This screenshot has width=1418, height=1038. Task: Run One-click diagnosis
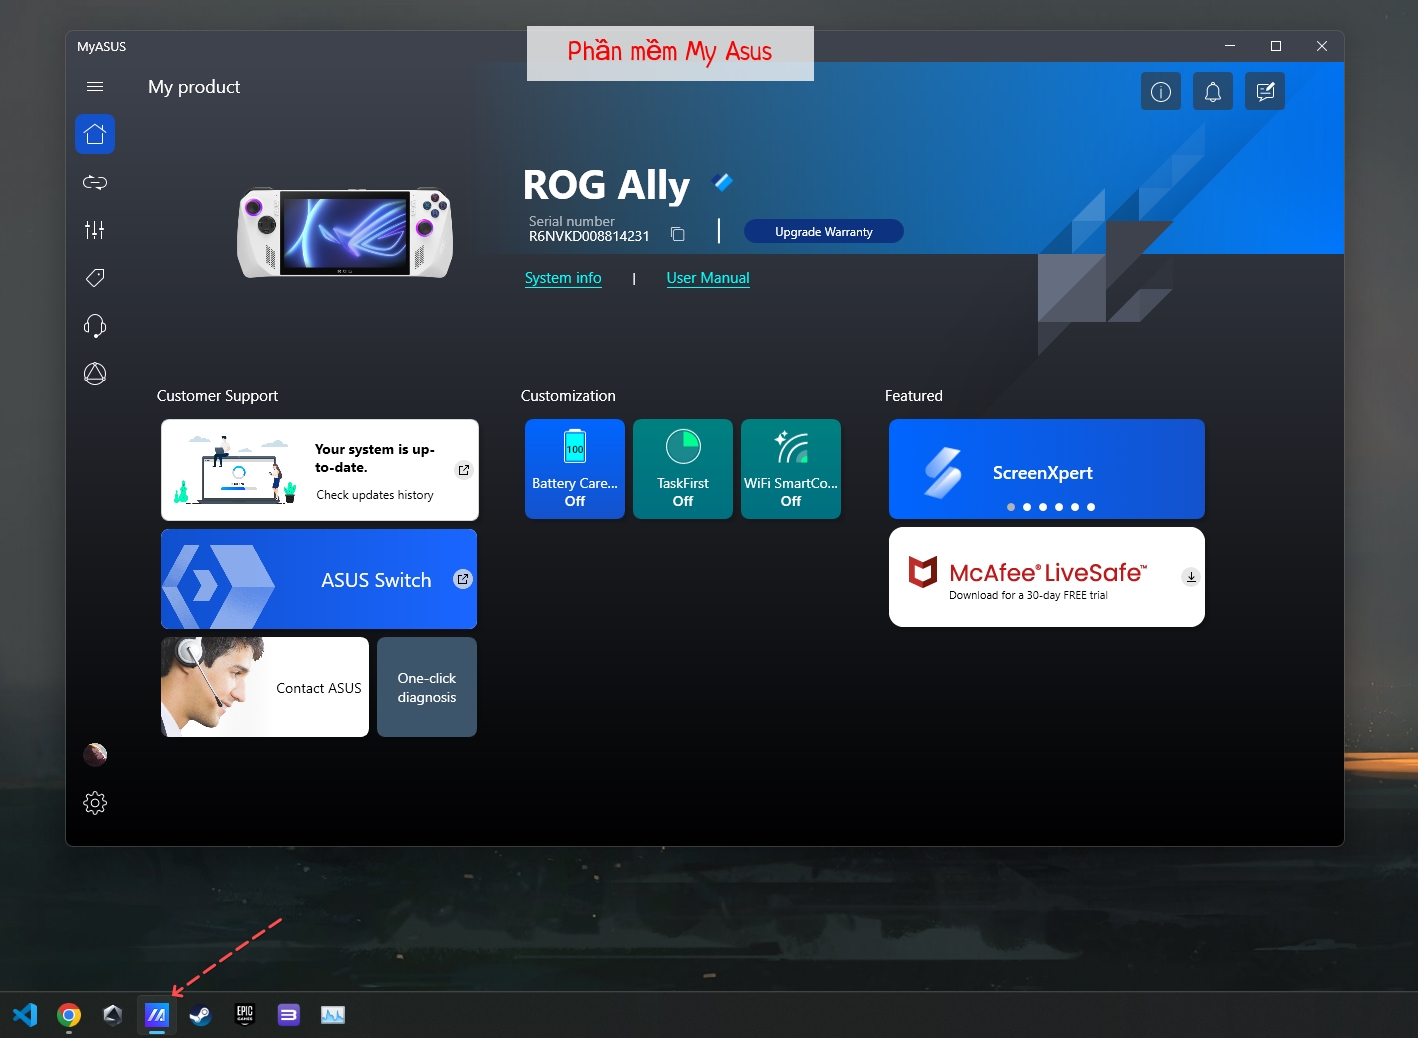427,687
